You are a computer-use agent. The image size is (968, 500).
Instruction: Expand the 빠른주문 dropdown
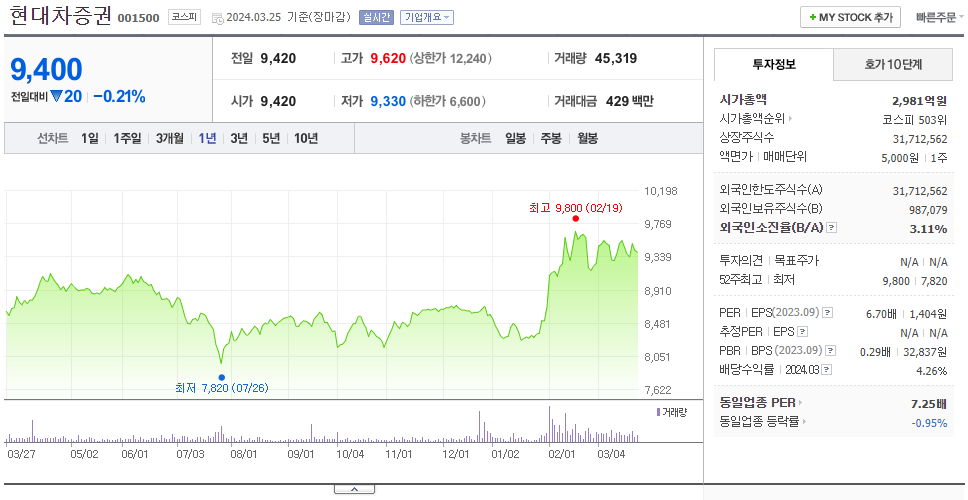(x=940, y=17)
